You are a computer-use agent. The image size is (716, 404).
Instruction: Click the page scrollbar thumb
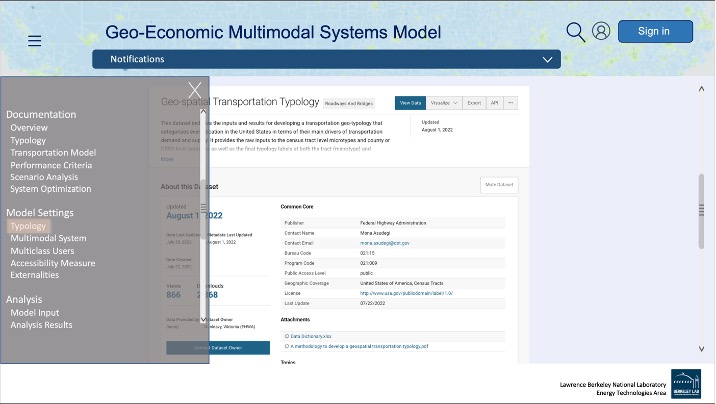coord(701,211)
